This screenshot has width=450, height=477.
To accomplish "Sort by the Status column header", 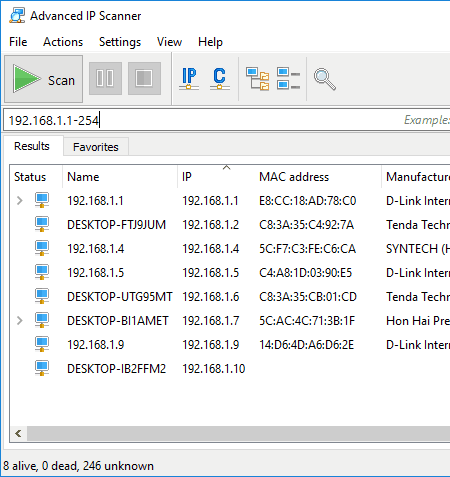I will [x=36, y=177].
